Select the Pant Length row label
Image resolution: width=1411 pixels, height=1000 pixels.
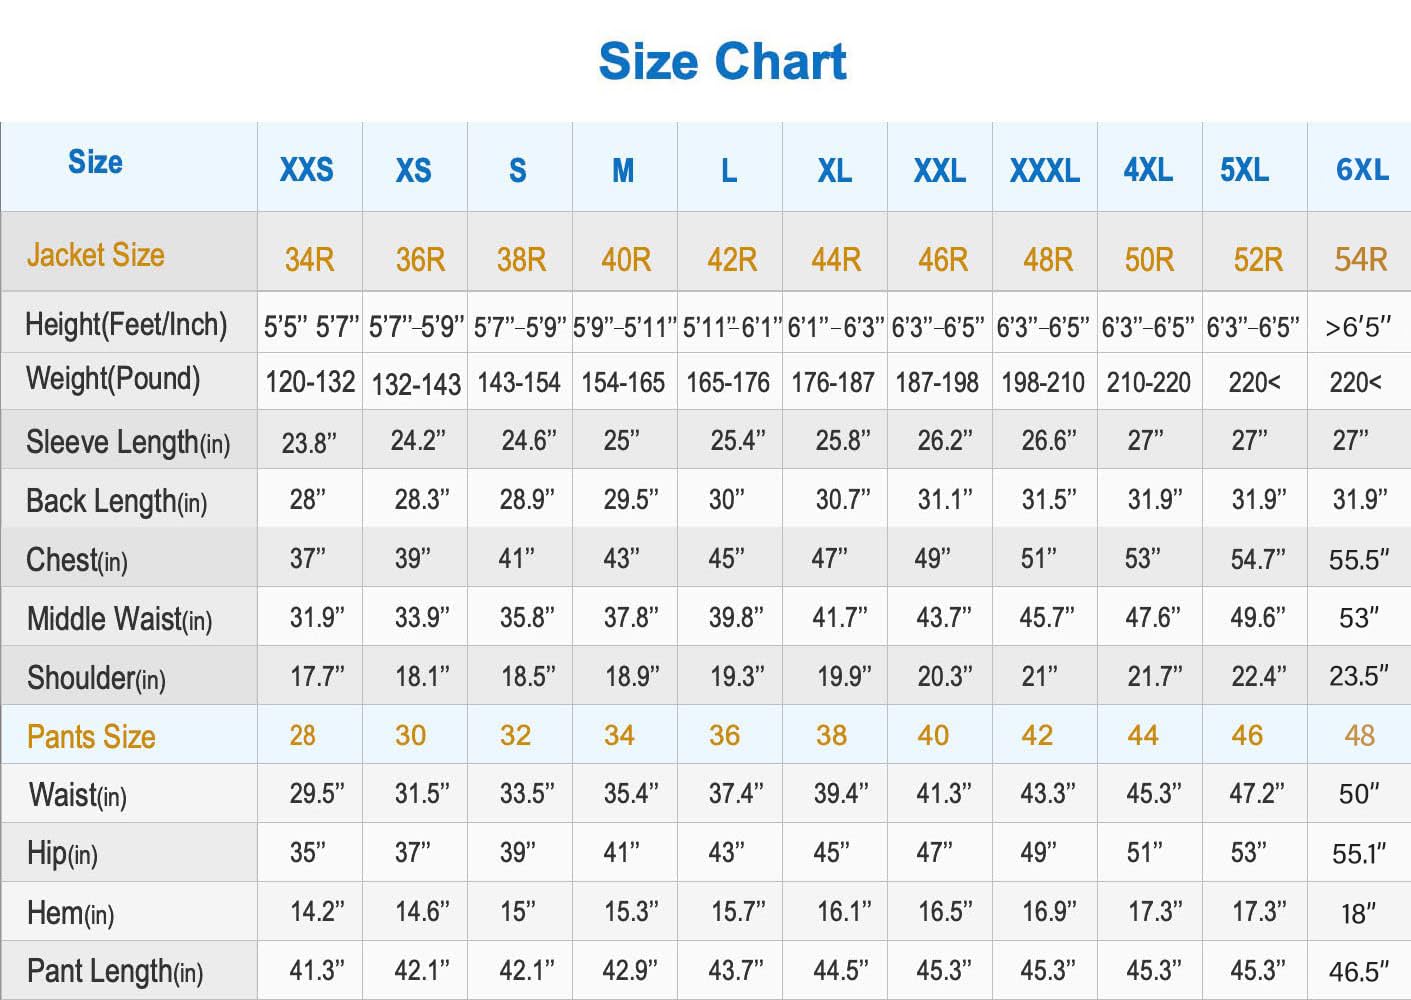click(x=115, y=971)
